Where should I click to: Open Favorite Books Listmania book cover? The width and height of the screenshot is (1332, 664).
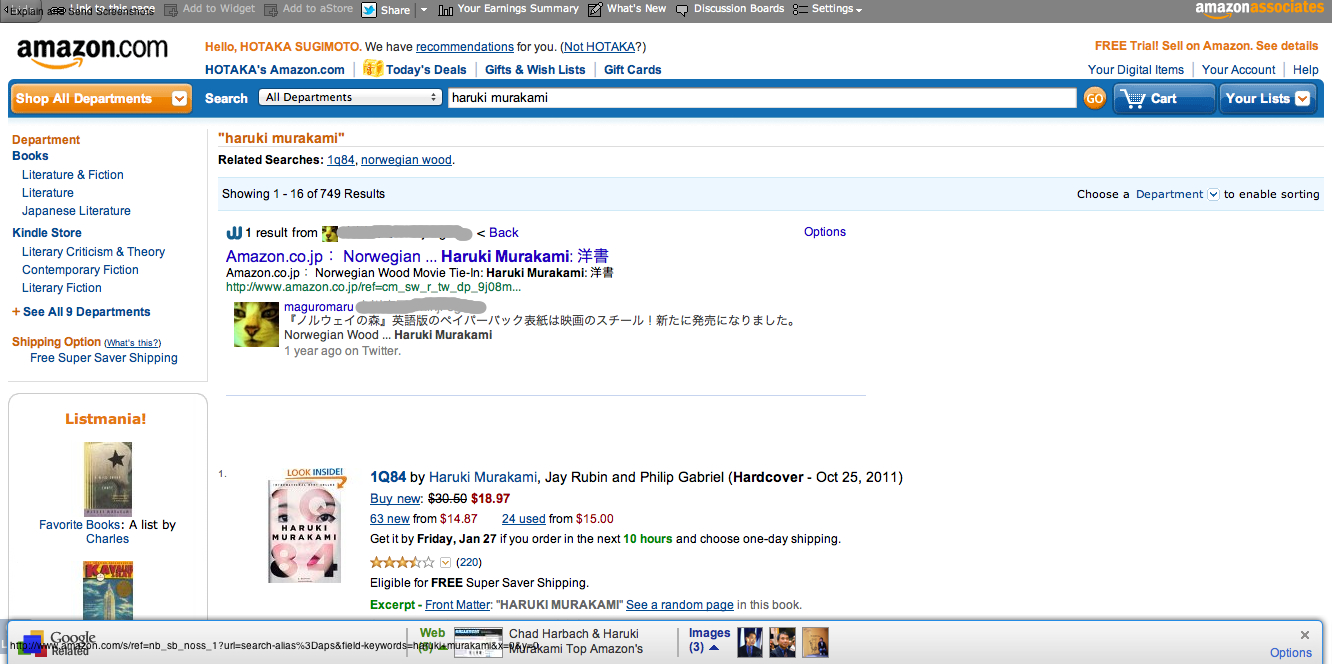tap(108, 479)
